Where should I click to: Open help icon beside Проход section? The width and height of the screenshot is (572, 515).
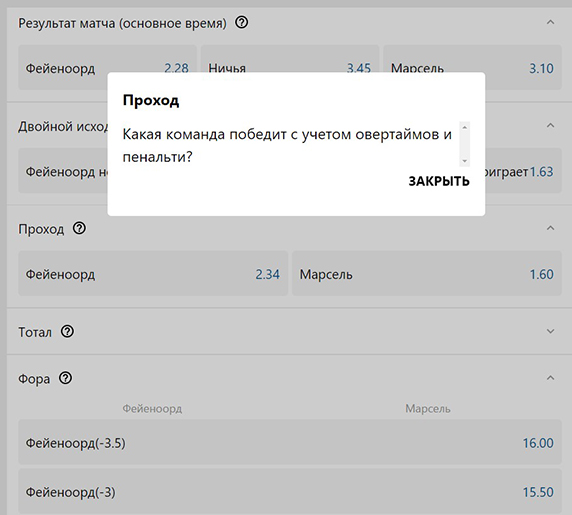pos(79,228)
